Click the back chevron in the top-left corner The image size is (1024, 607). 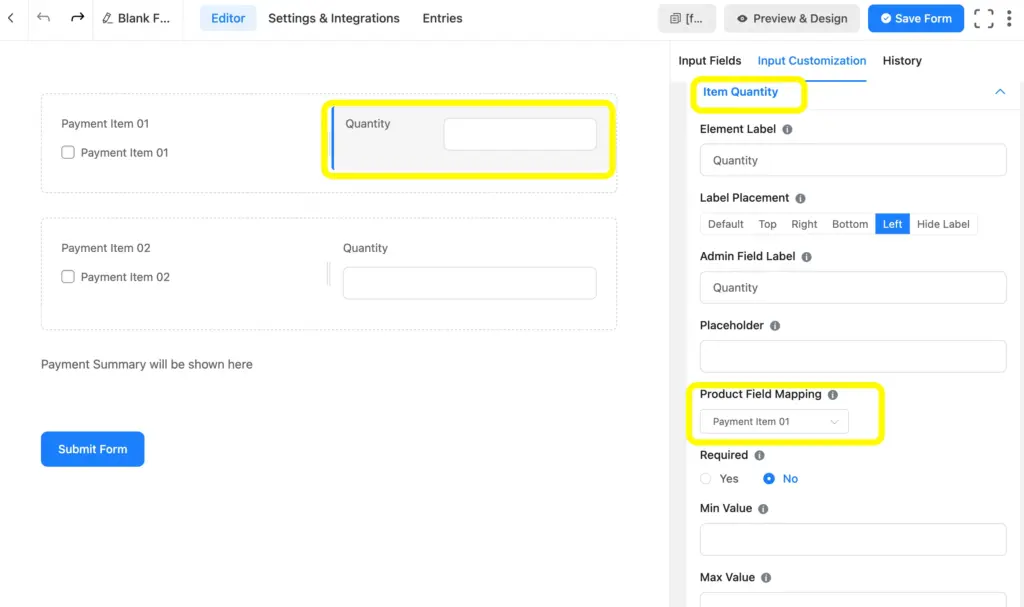pos(13,18)
